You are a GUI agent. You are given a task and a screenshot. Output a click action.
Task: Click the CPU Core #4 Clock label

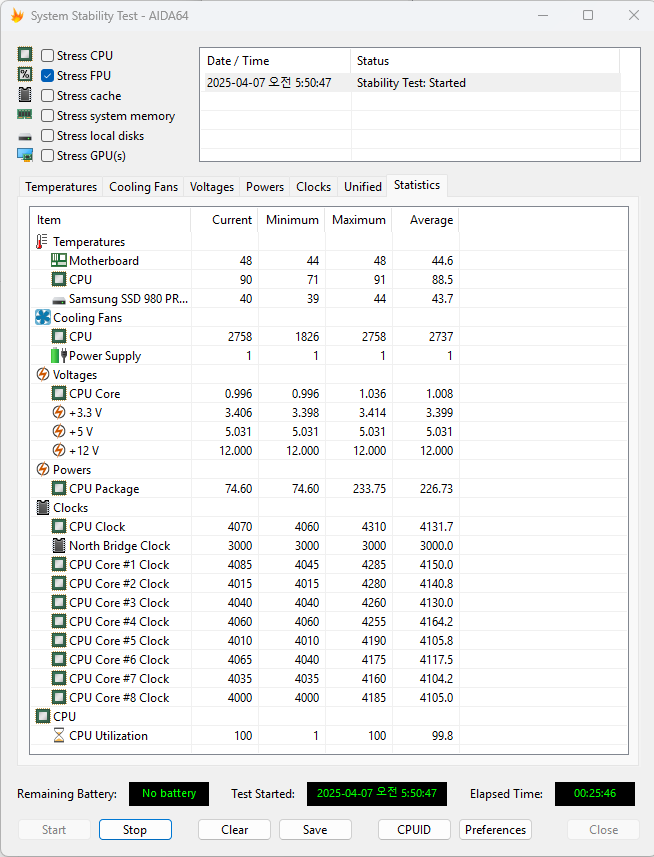point(119,622)
